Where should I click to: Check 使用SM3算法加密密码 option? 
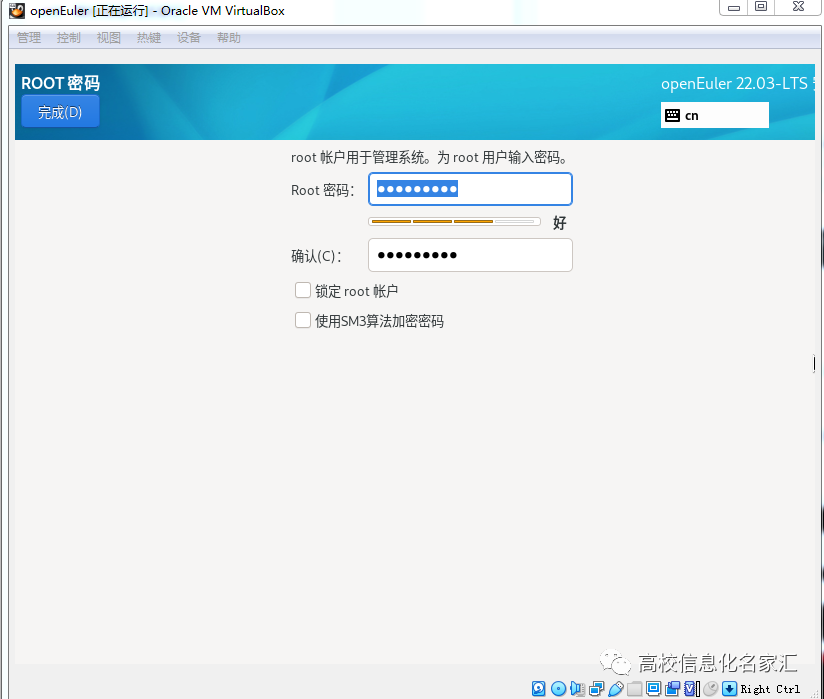click(303, 321)
